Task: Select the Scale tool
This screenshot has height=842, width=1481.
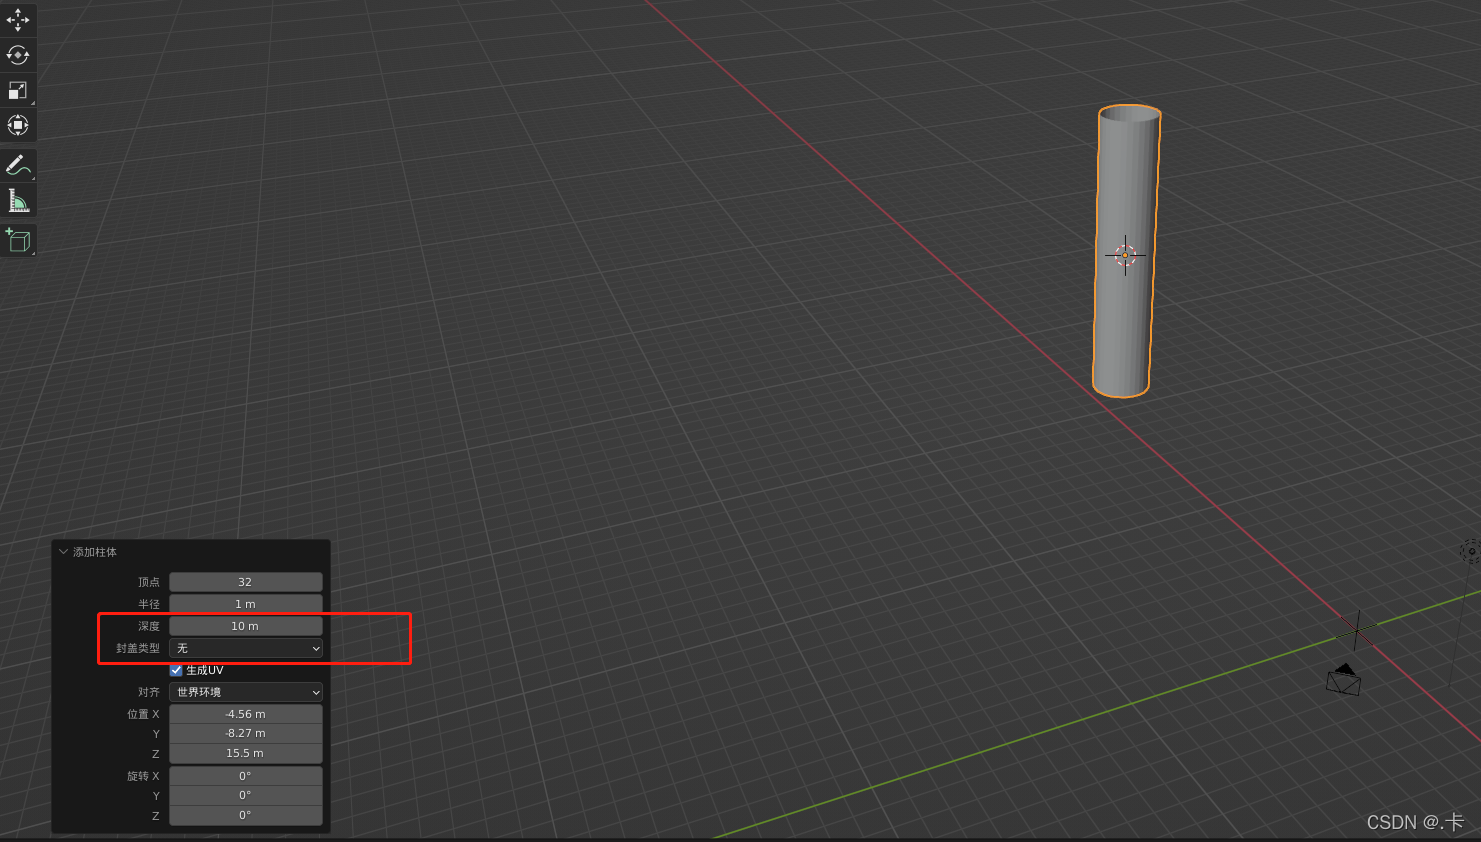Action: point(18,90)
